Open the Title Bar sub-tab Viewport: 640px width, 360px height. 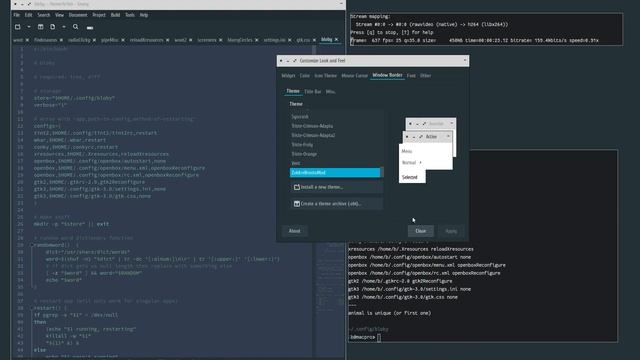coord(313,92)
